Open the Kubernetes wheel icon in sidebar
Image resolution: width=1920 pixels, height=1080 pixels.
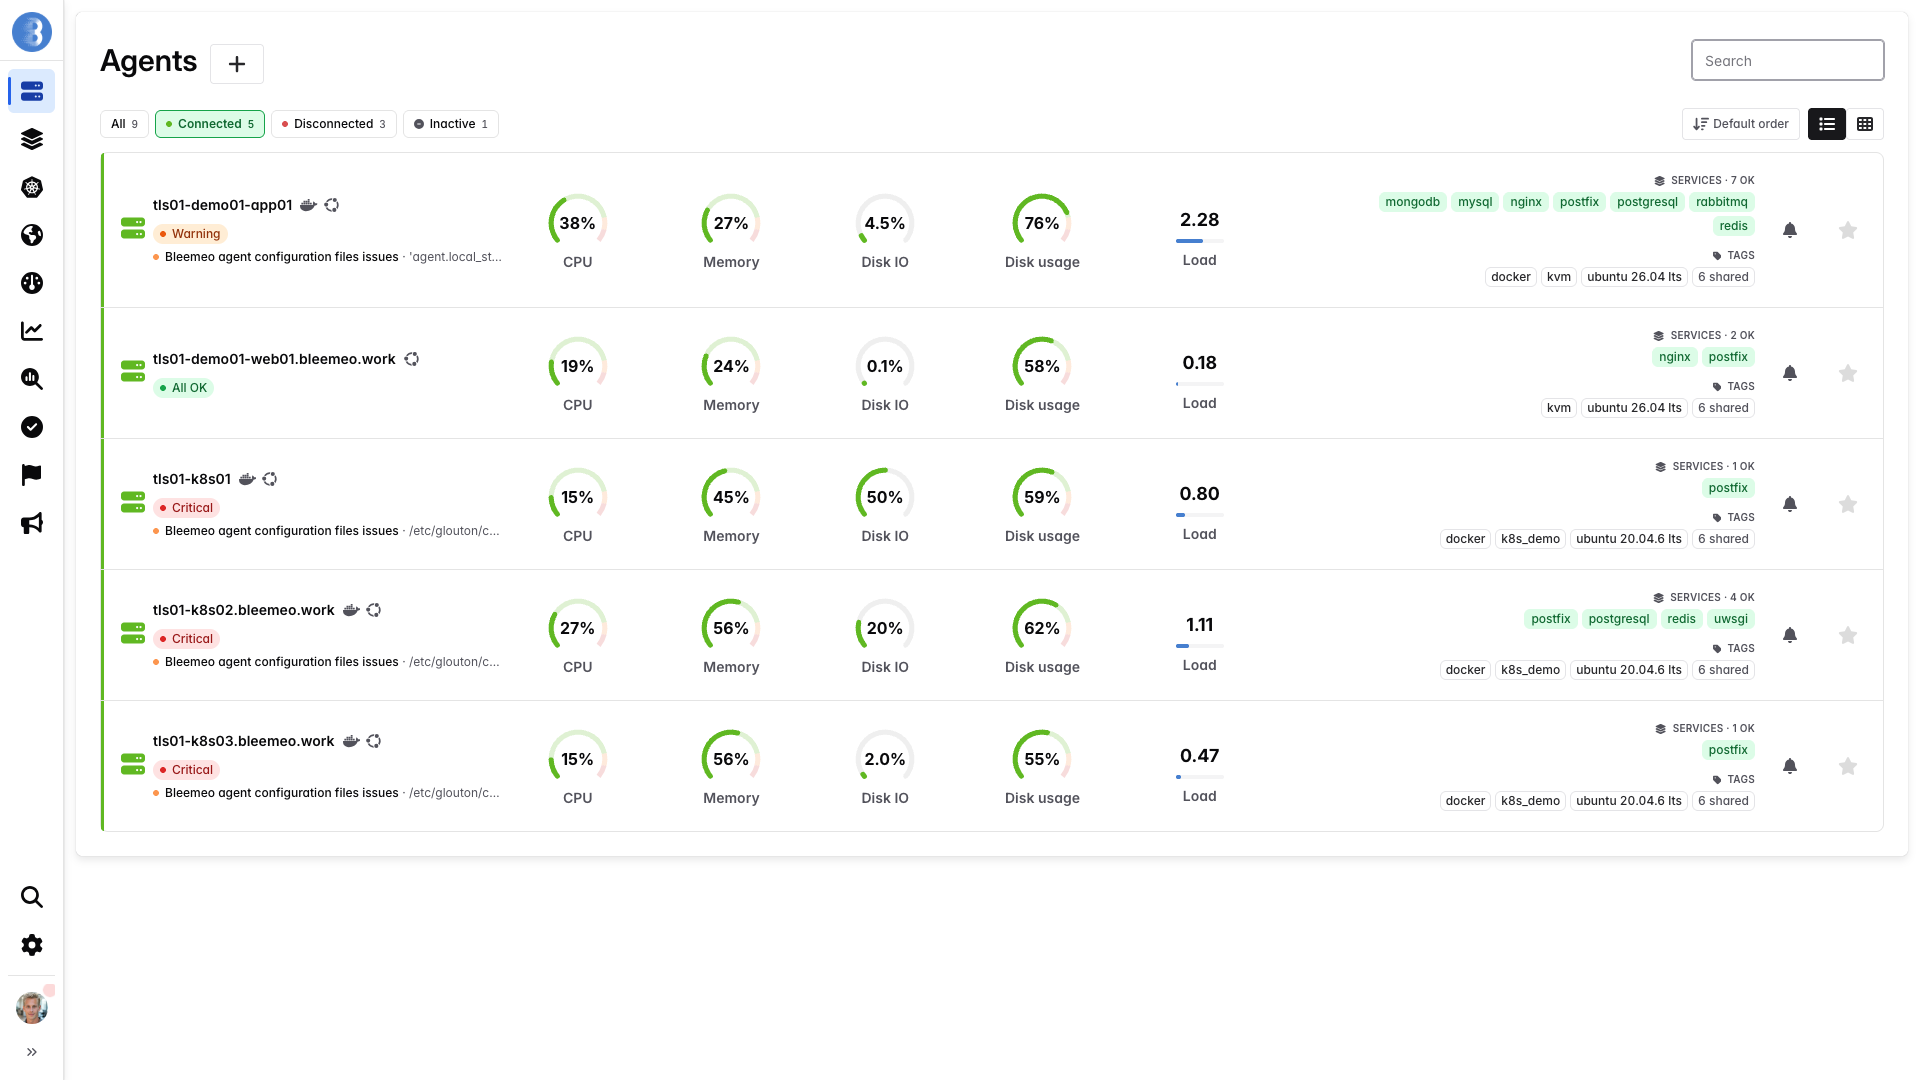click(x=32, y=187)
